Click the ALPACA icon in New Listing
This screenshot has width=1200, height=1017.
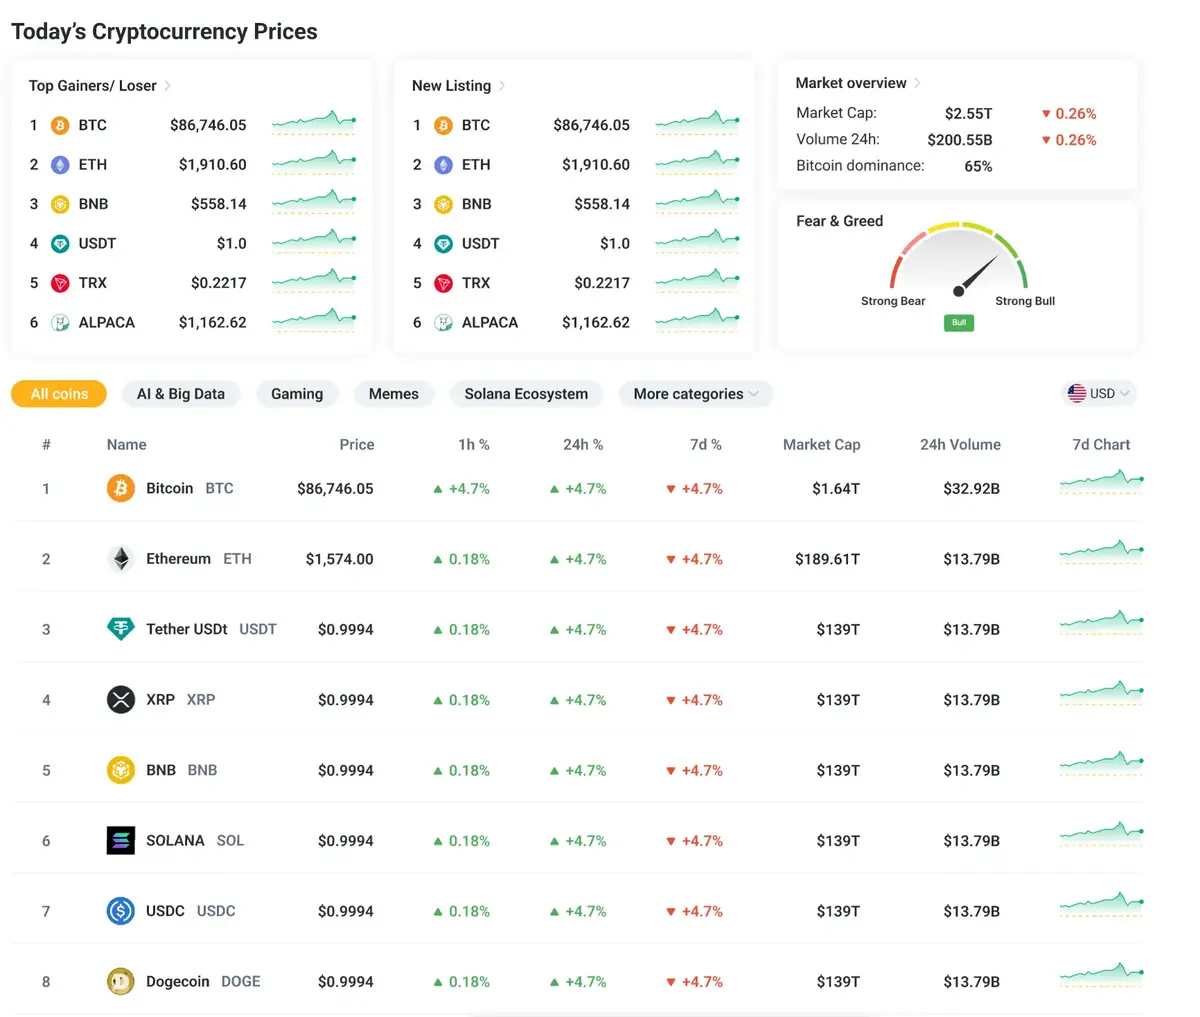click(443, 323)
